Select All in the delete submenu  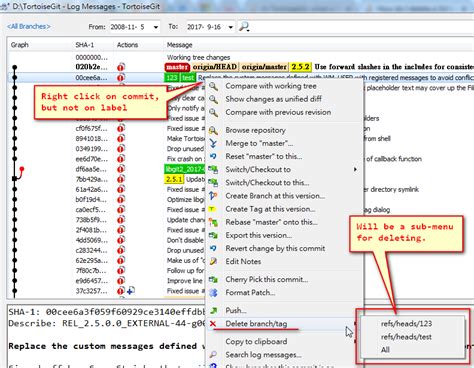(x=385, y=350)
